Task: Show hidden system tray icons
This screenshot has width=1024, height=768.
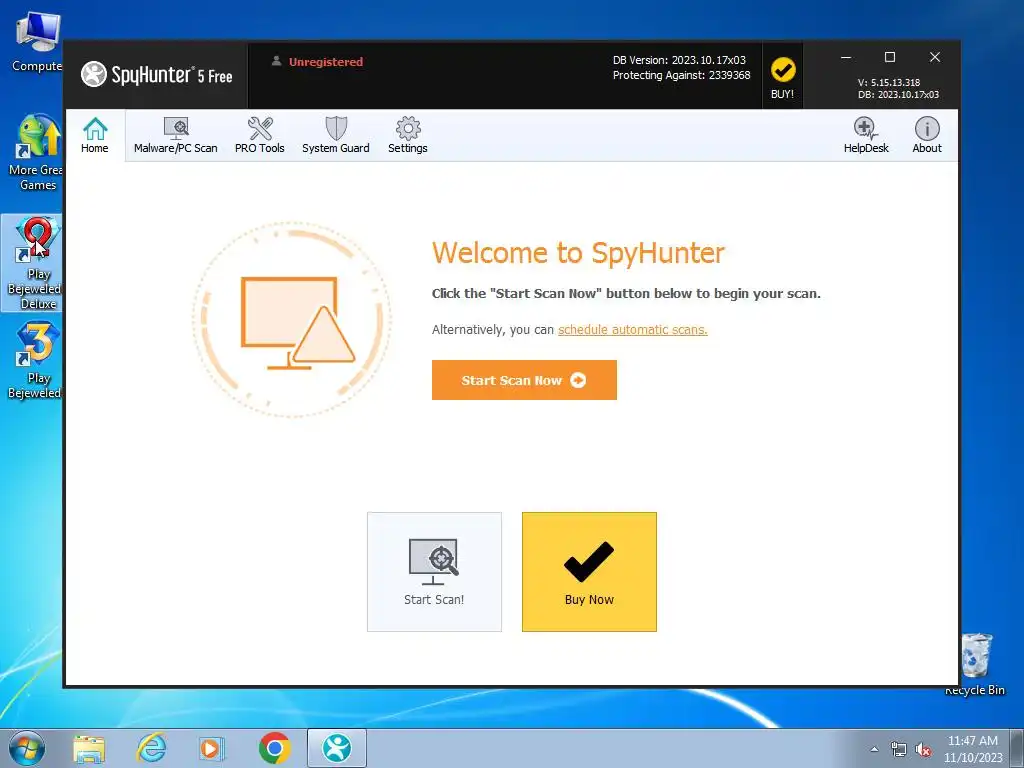Action: click(x=874, y=749)
